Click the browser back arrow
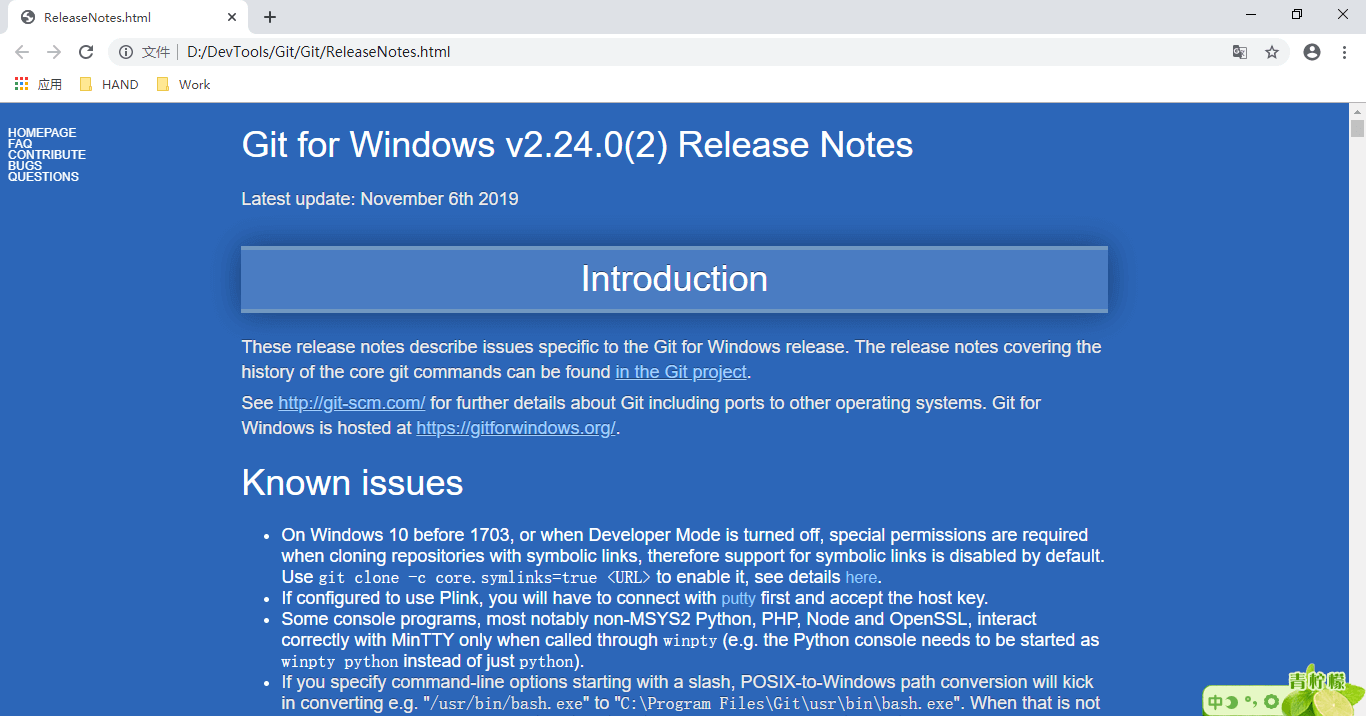 coord(22,52)
